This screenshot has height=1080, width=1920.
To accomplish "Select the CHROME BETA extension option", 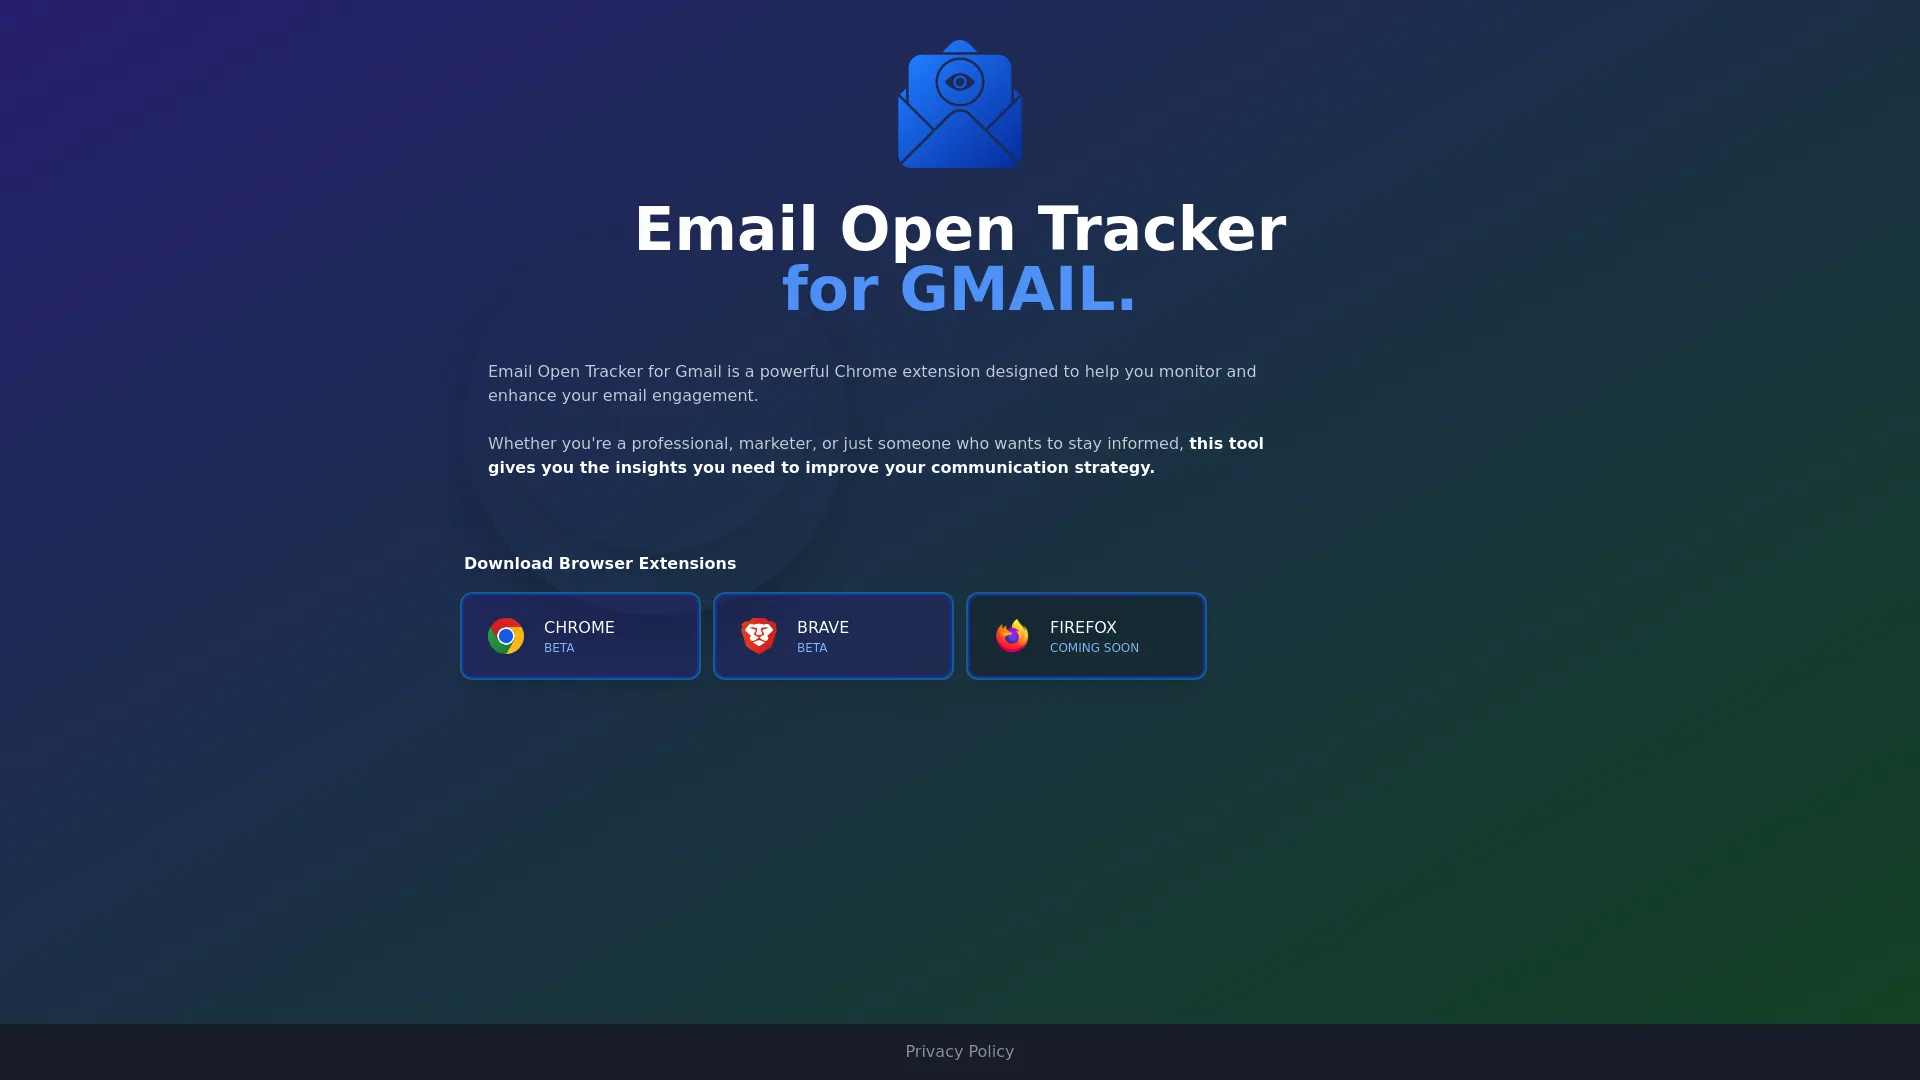I will [580, 636].
